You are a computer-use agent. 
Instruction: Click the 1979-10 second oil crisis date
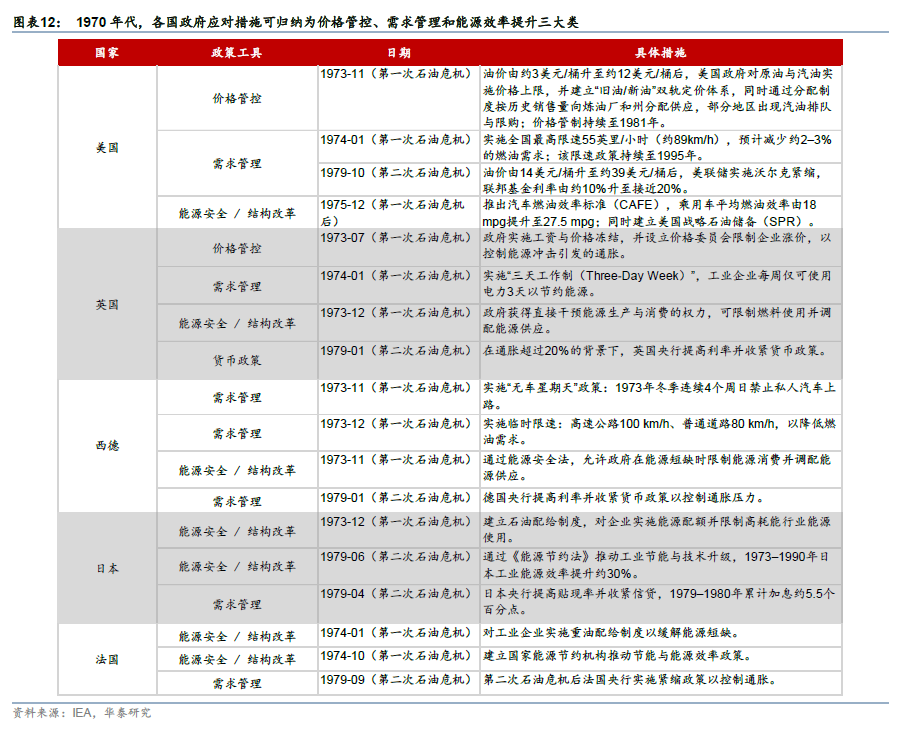coord(397,172)
